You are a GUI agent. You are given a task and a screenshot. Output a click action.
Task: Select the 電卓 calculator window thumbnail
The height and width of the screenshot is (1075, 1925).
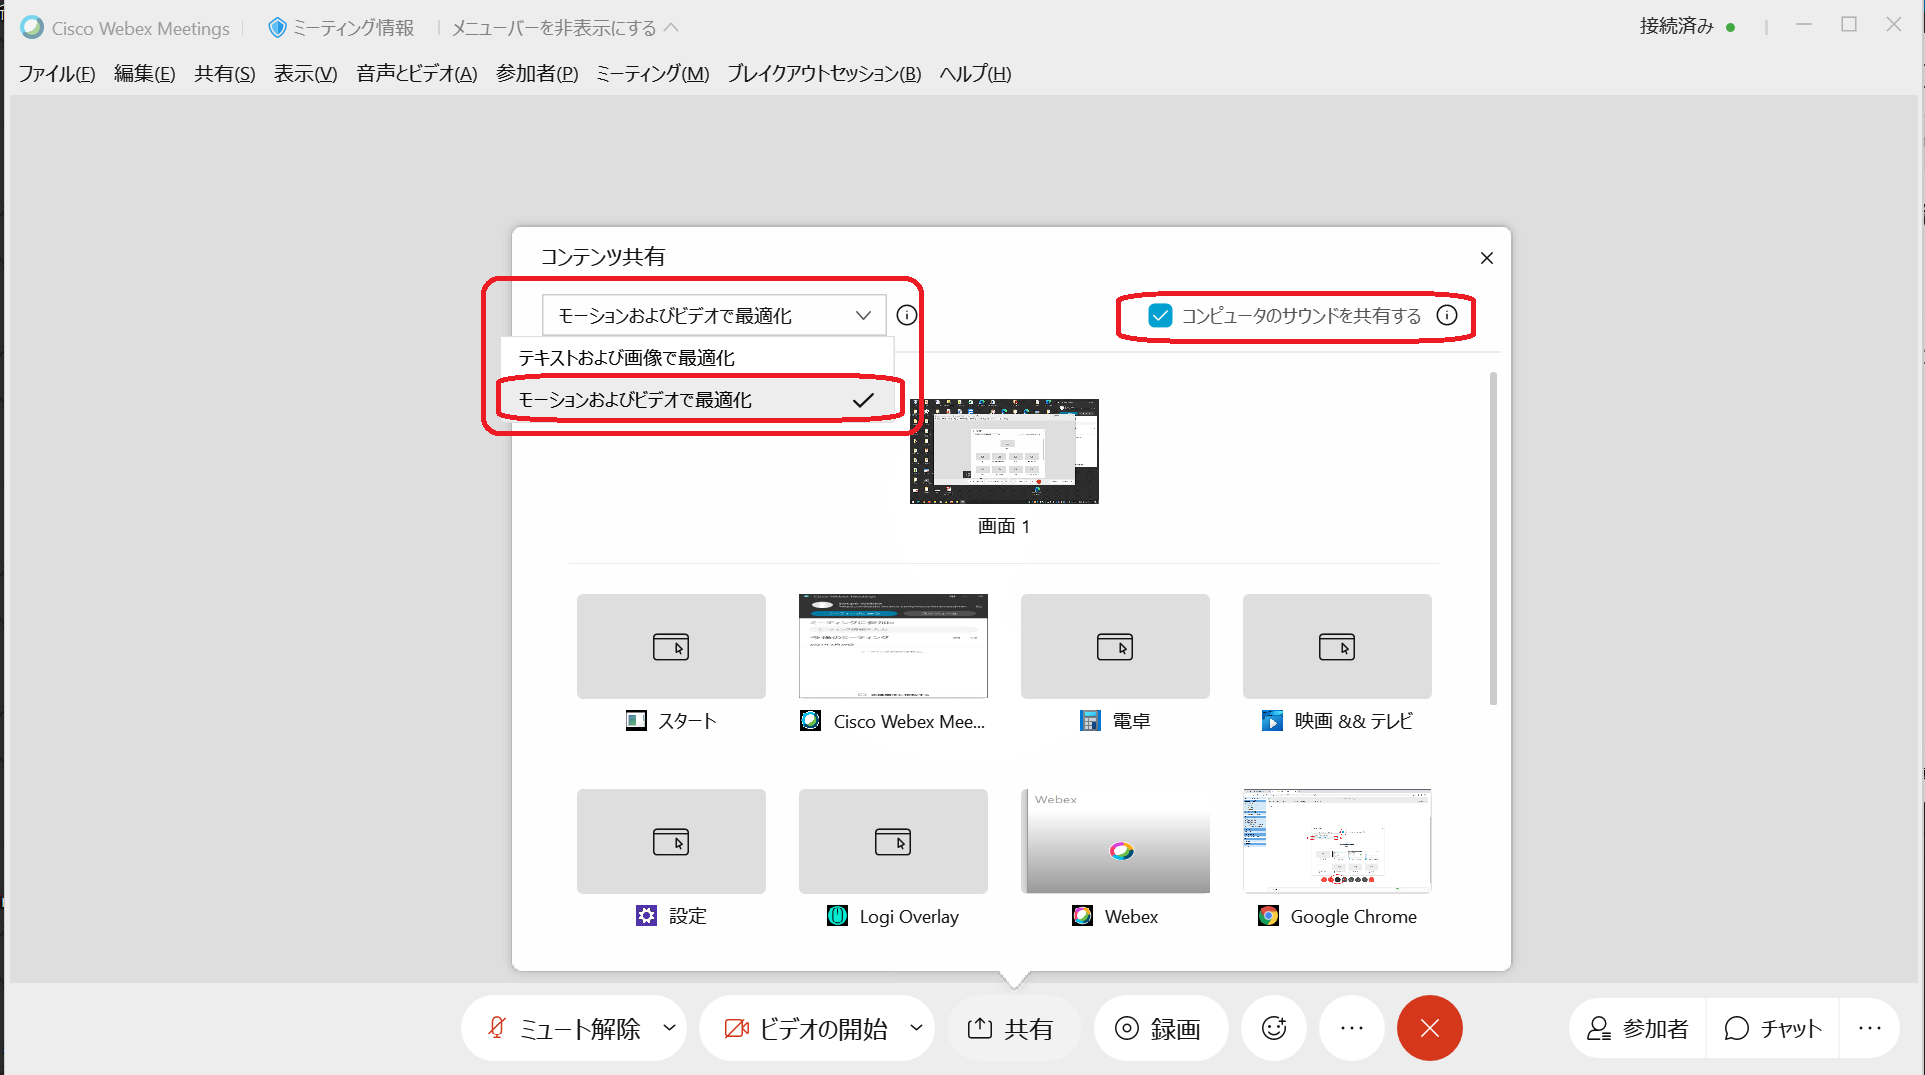coord(1115,646)
